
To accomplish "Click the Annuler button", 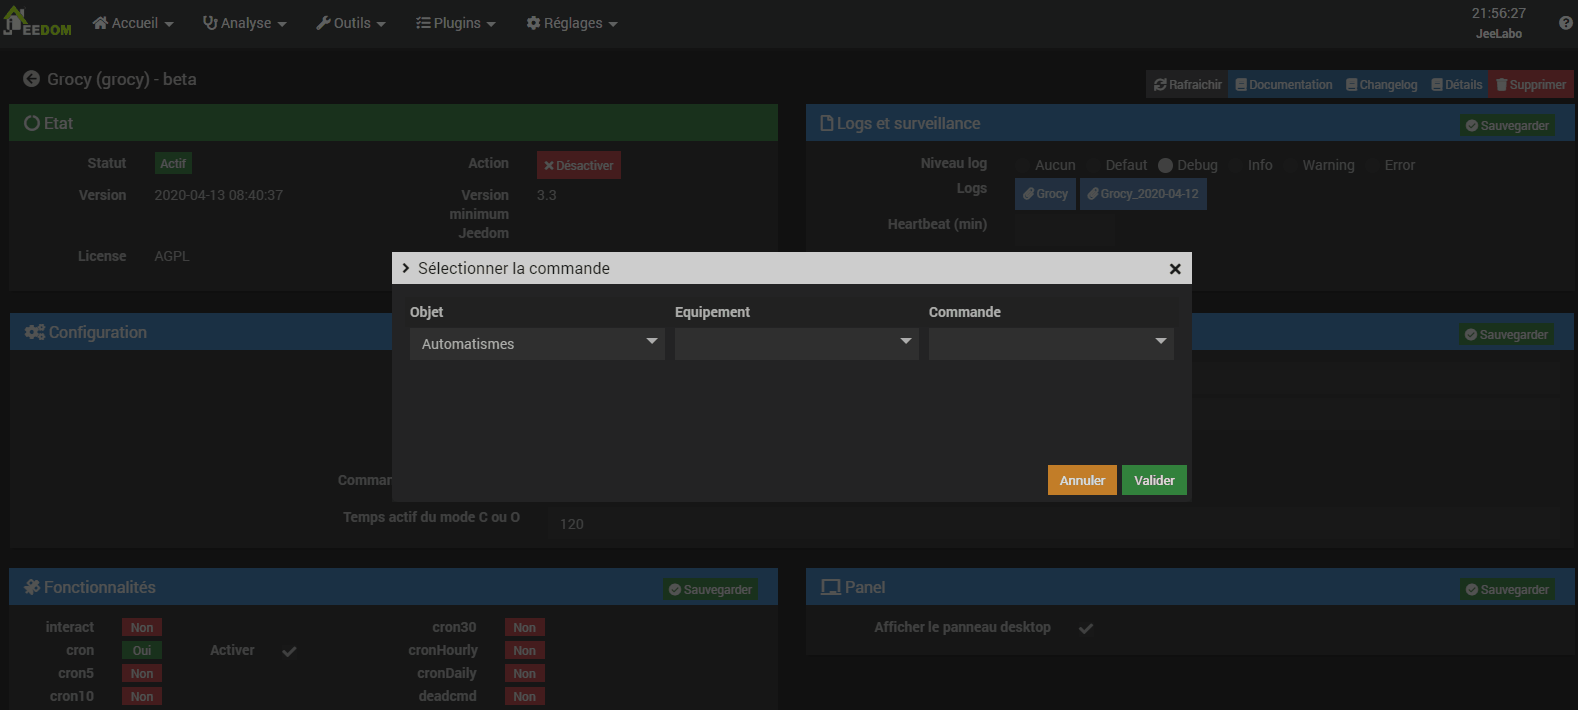I will [1082, 481].
